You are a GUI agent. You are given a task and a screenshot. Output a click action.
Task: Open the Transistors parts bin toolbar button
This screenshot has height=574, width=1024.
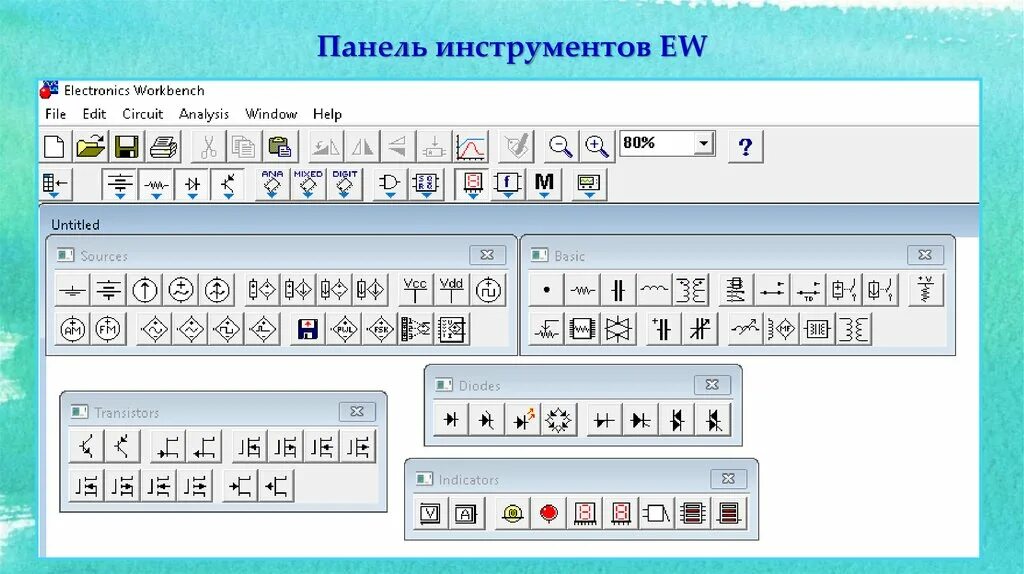tap(228, 184)
